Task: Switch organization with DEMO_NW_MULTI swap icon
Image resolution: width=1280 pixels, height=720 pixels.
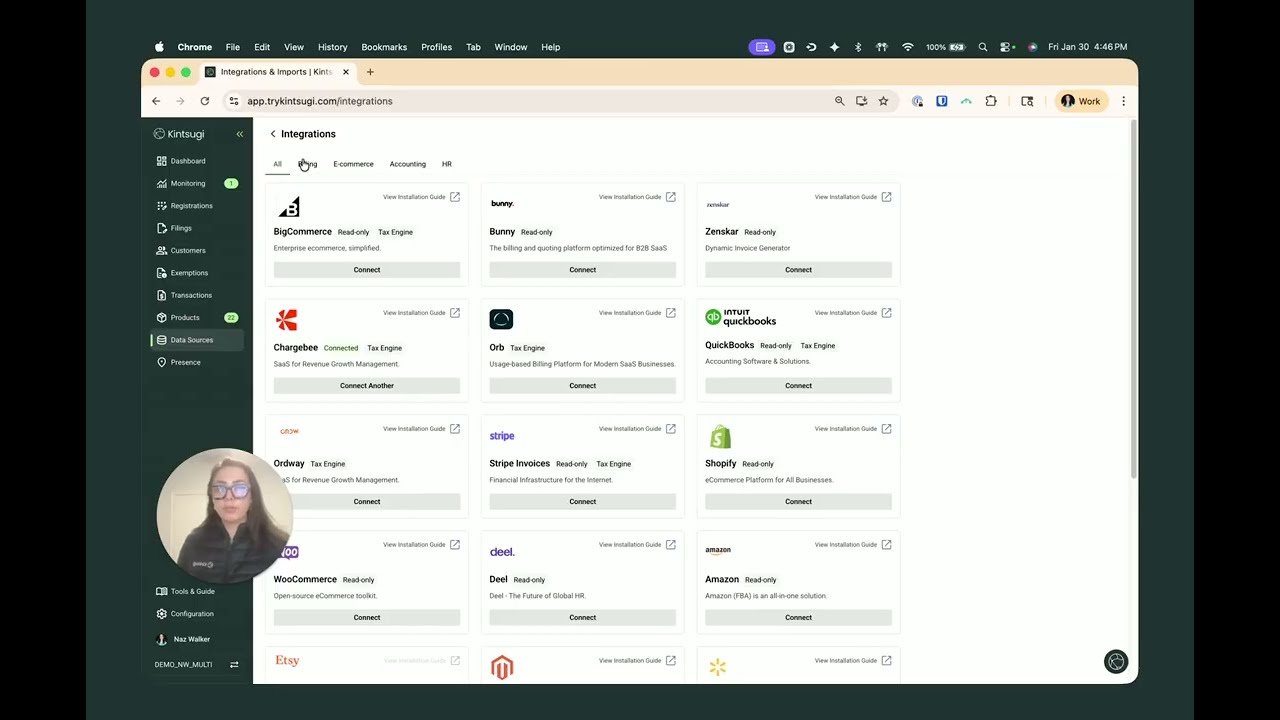Action: coord(234,665)
